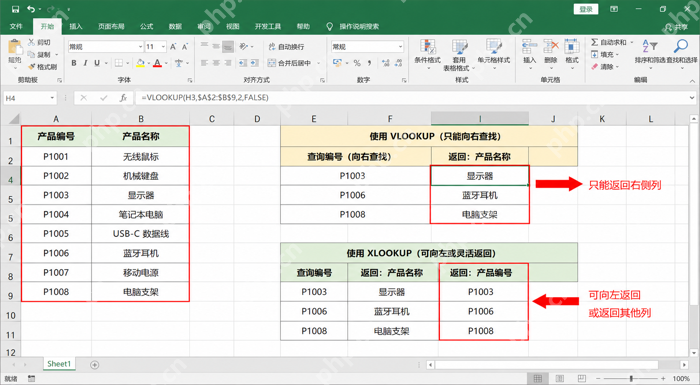700x385 pixels.
Task: Click Delete cells (删除) icon
Action: 551,46
